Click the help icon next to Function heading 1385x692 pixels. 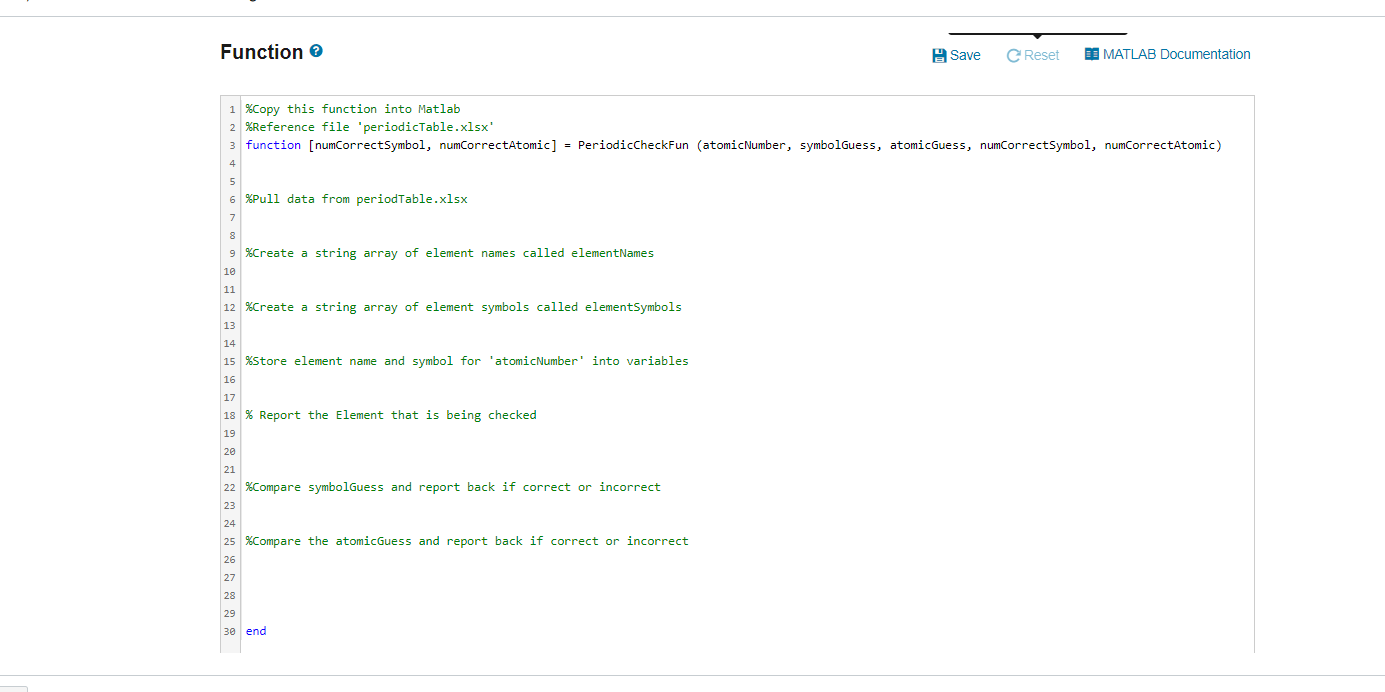[316, 50]
